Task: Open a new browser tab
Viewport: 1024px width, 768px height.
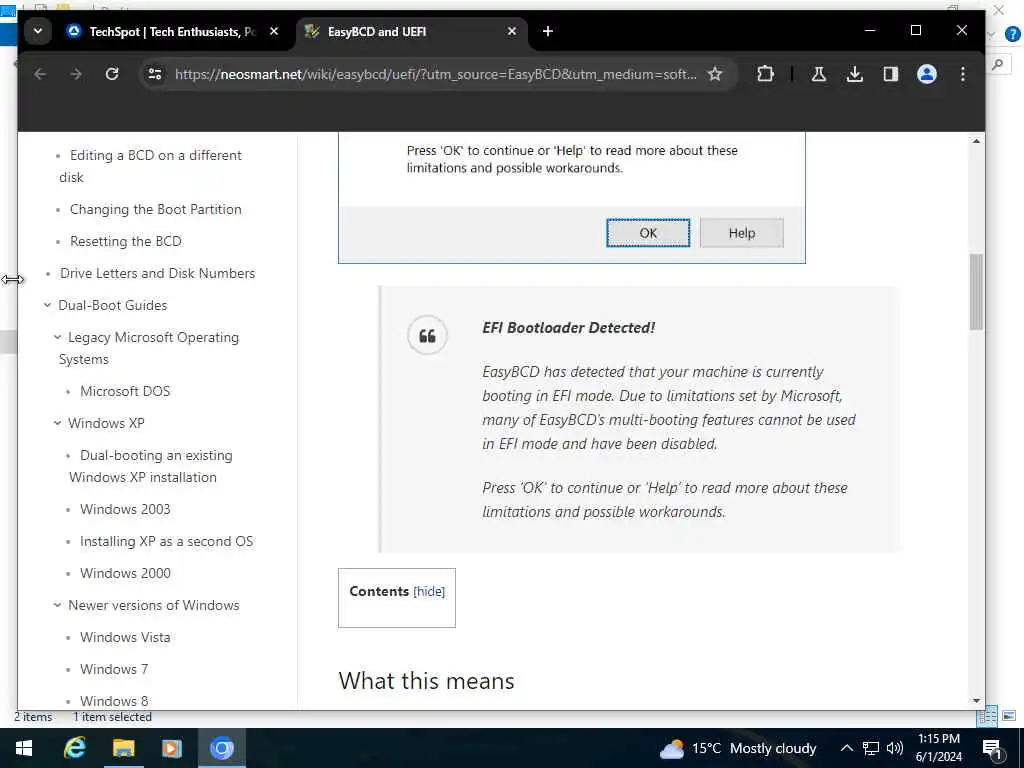Action: 548,31
